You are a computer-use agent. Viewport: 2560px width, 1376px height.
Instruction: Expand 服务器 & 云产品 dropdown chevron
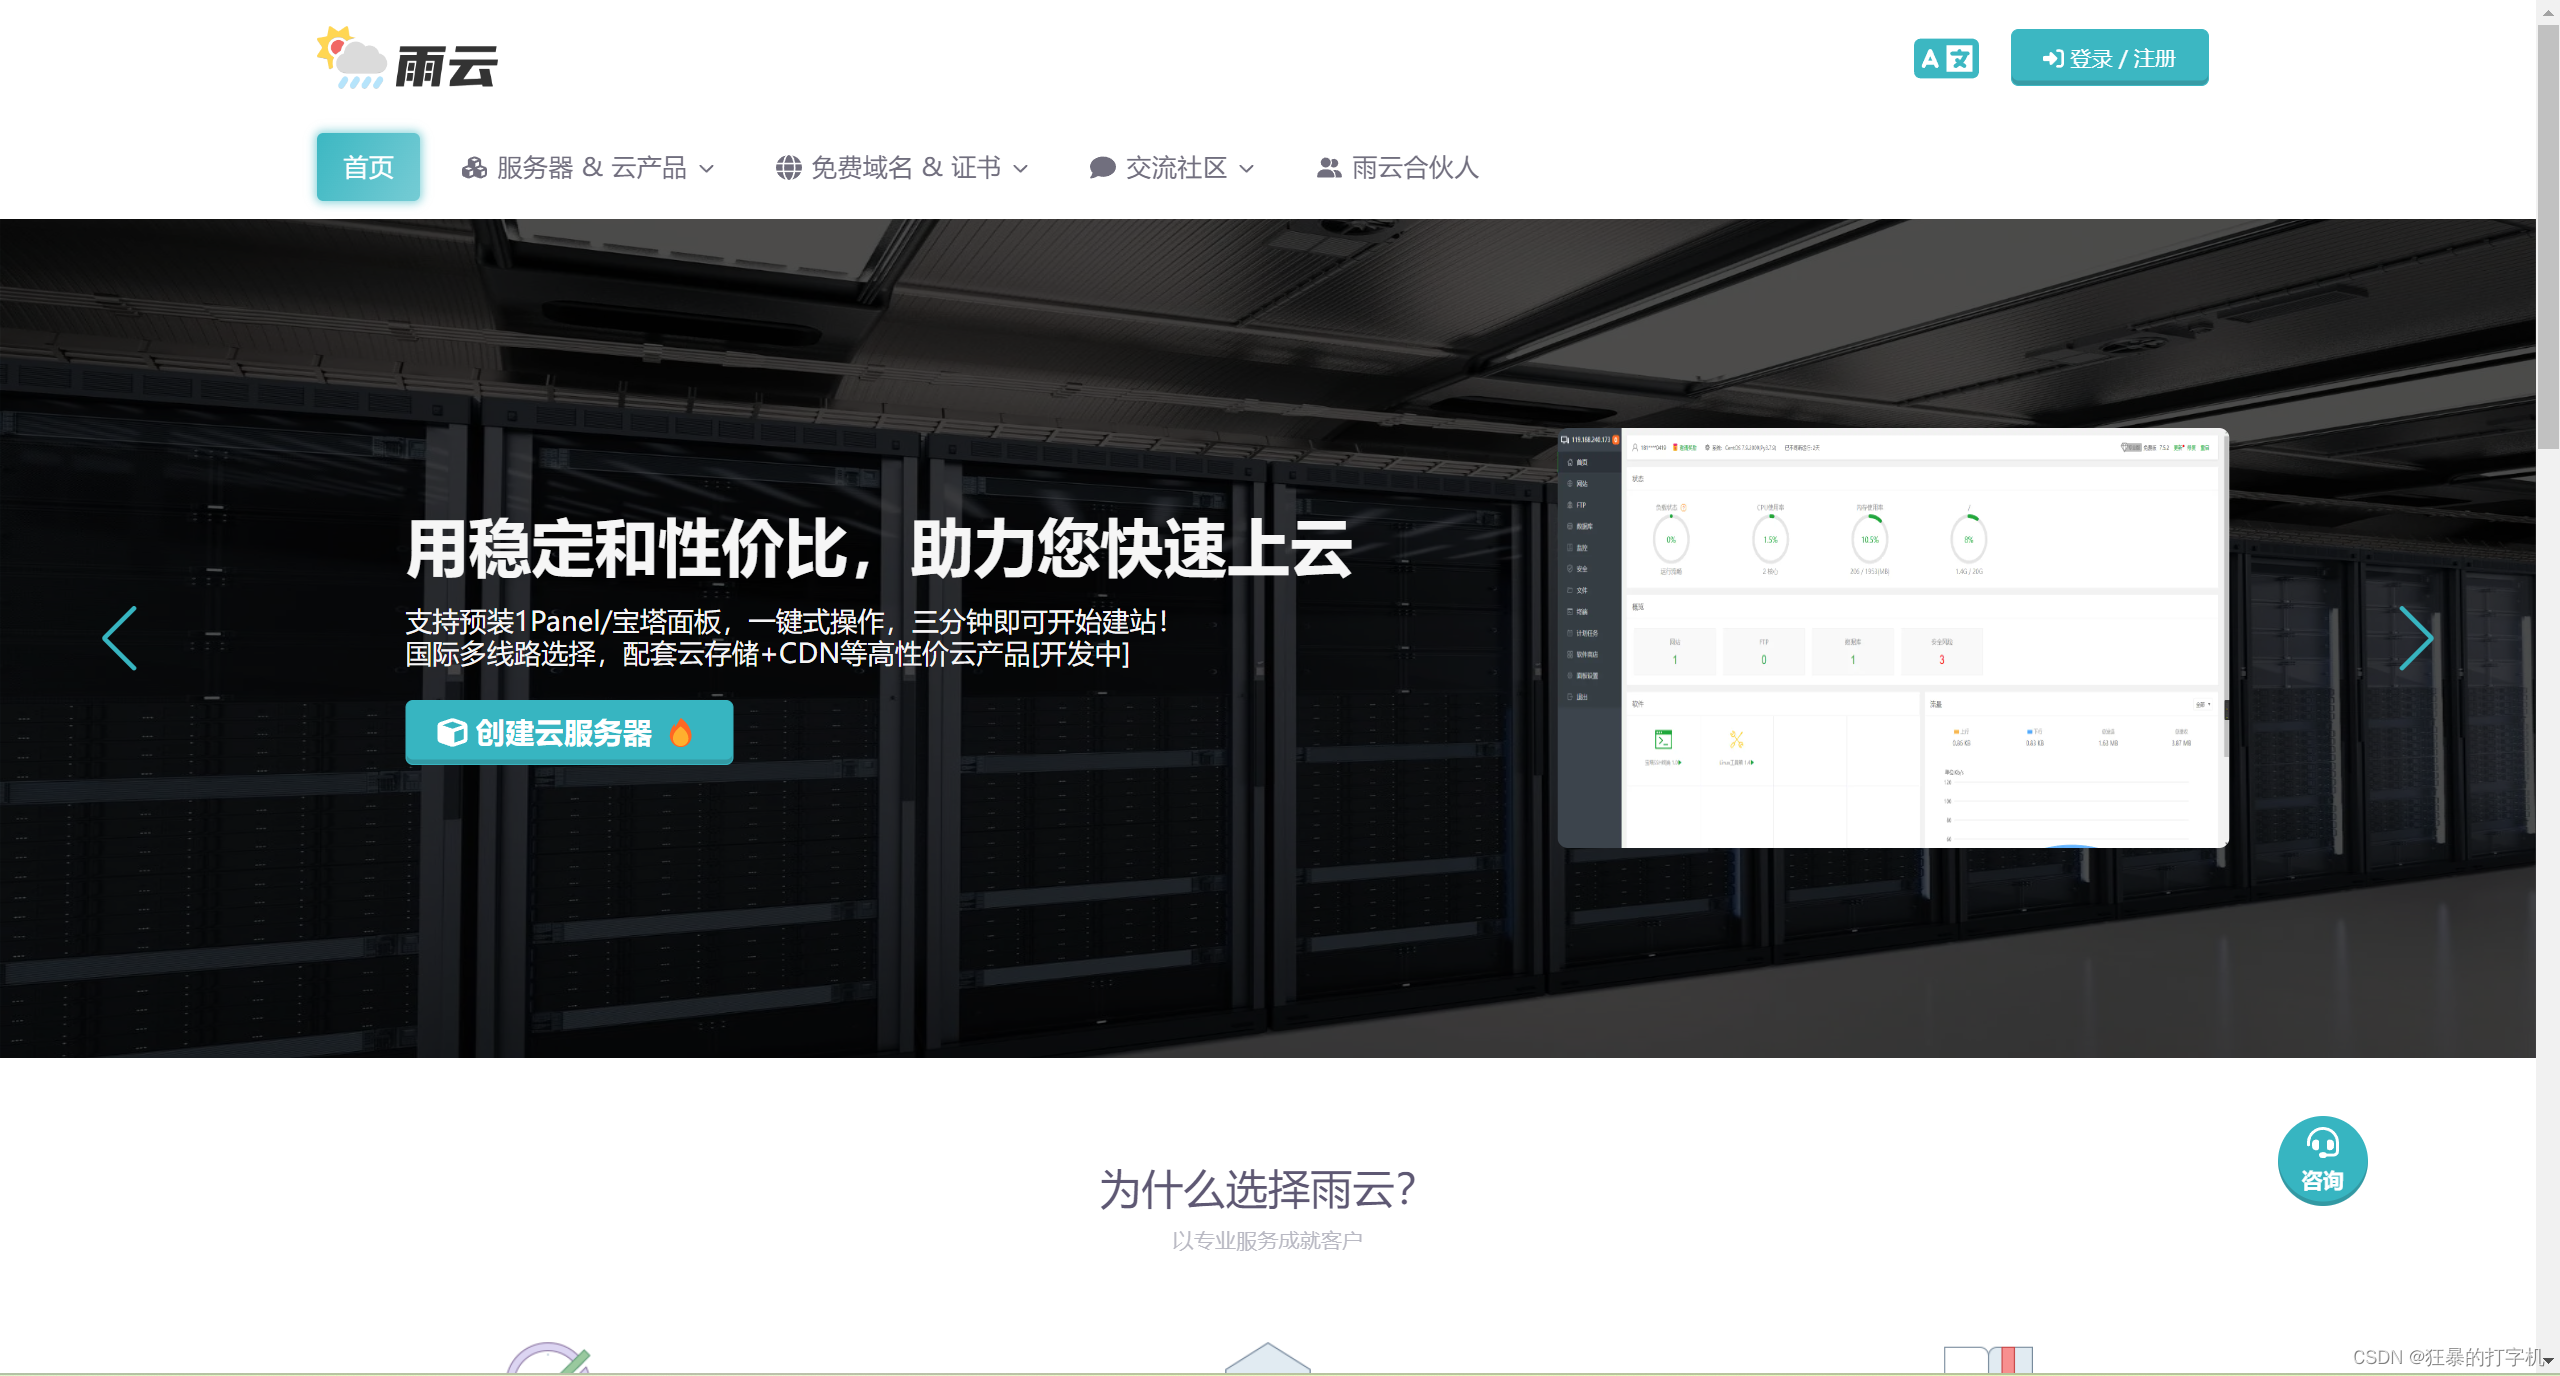(x=707, y=169)
